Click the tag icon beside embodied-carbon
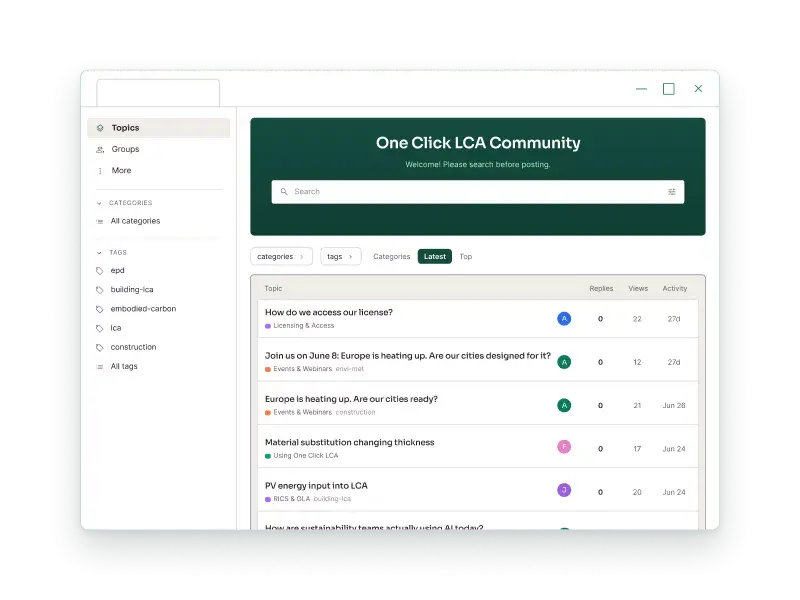 (x=99, y=309)
